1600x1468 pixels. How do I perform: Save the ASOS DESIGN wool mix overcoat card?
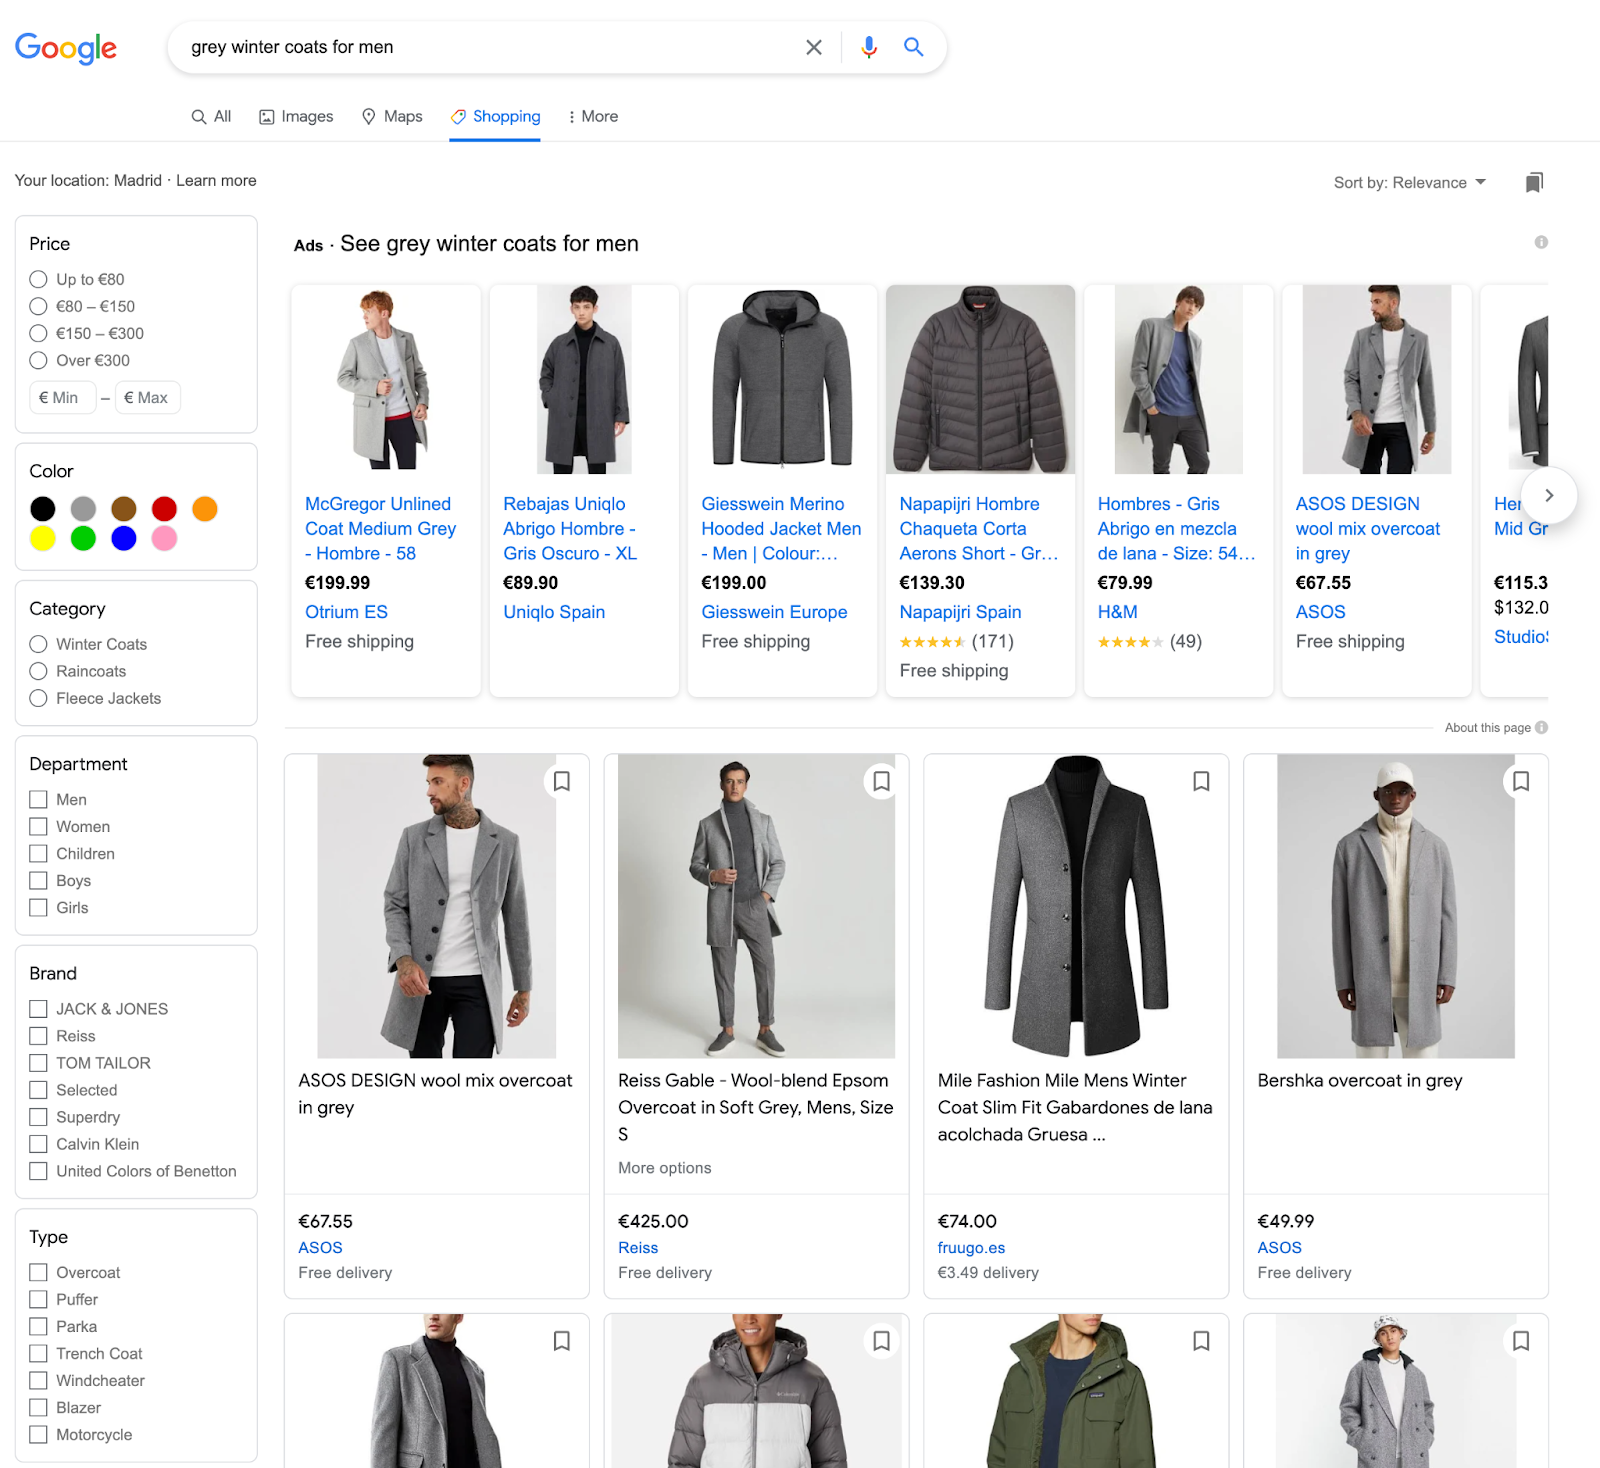pos(562,781)
